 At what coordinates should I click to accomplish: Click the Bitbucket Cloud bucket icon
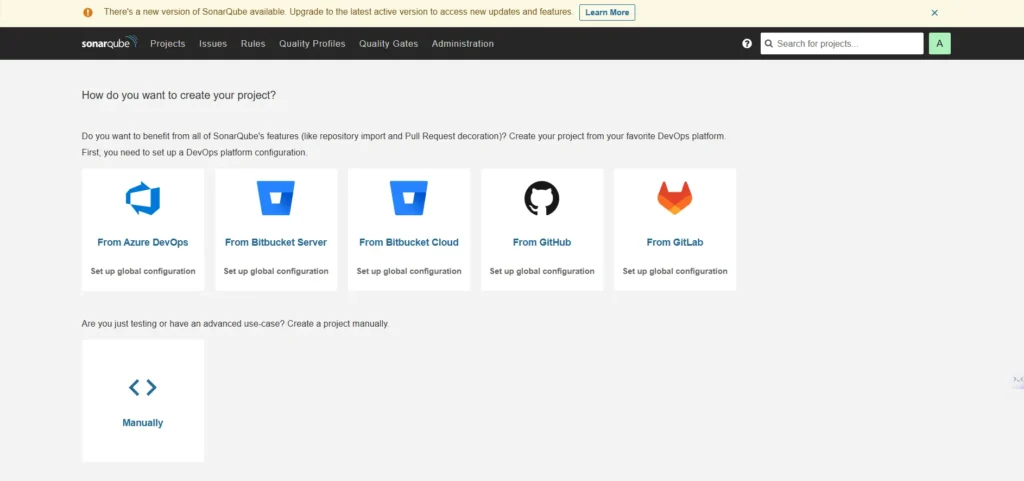pos(408,199)
